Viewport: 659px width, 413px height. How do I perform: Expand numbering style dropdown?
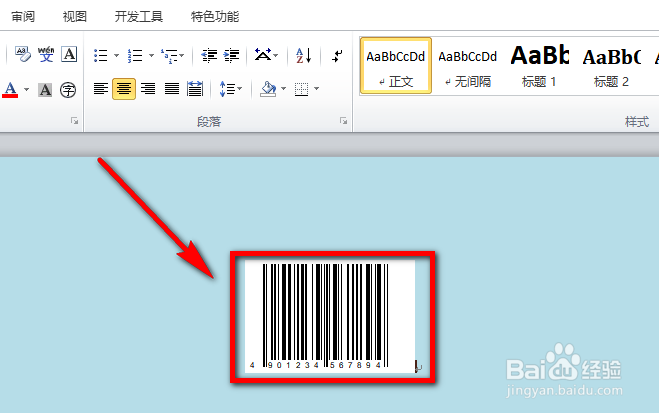151,55
